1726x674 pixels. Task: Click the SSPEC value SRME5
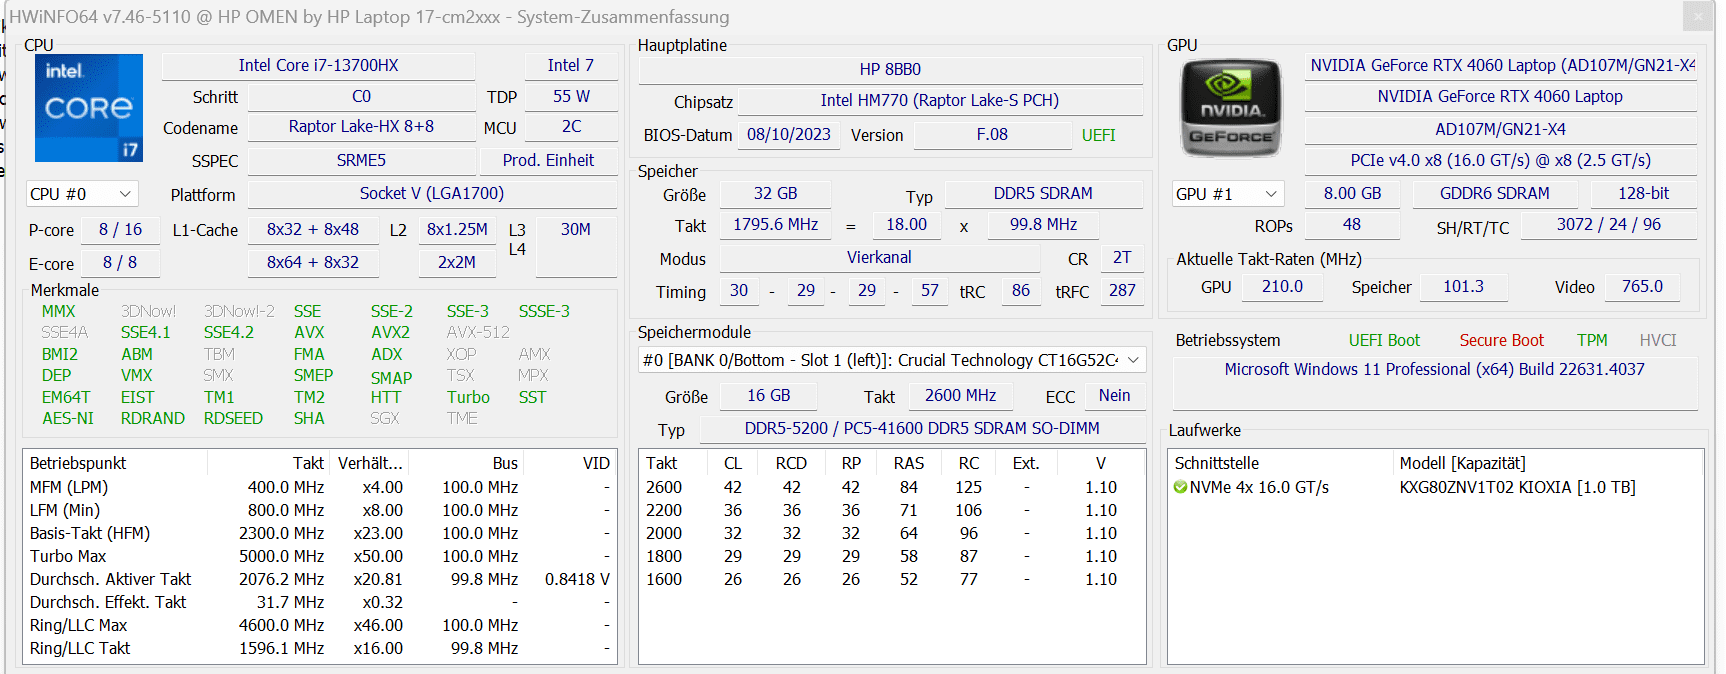click(x=361, y=160)
